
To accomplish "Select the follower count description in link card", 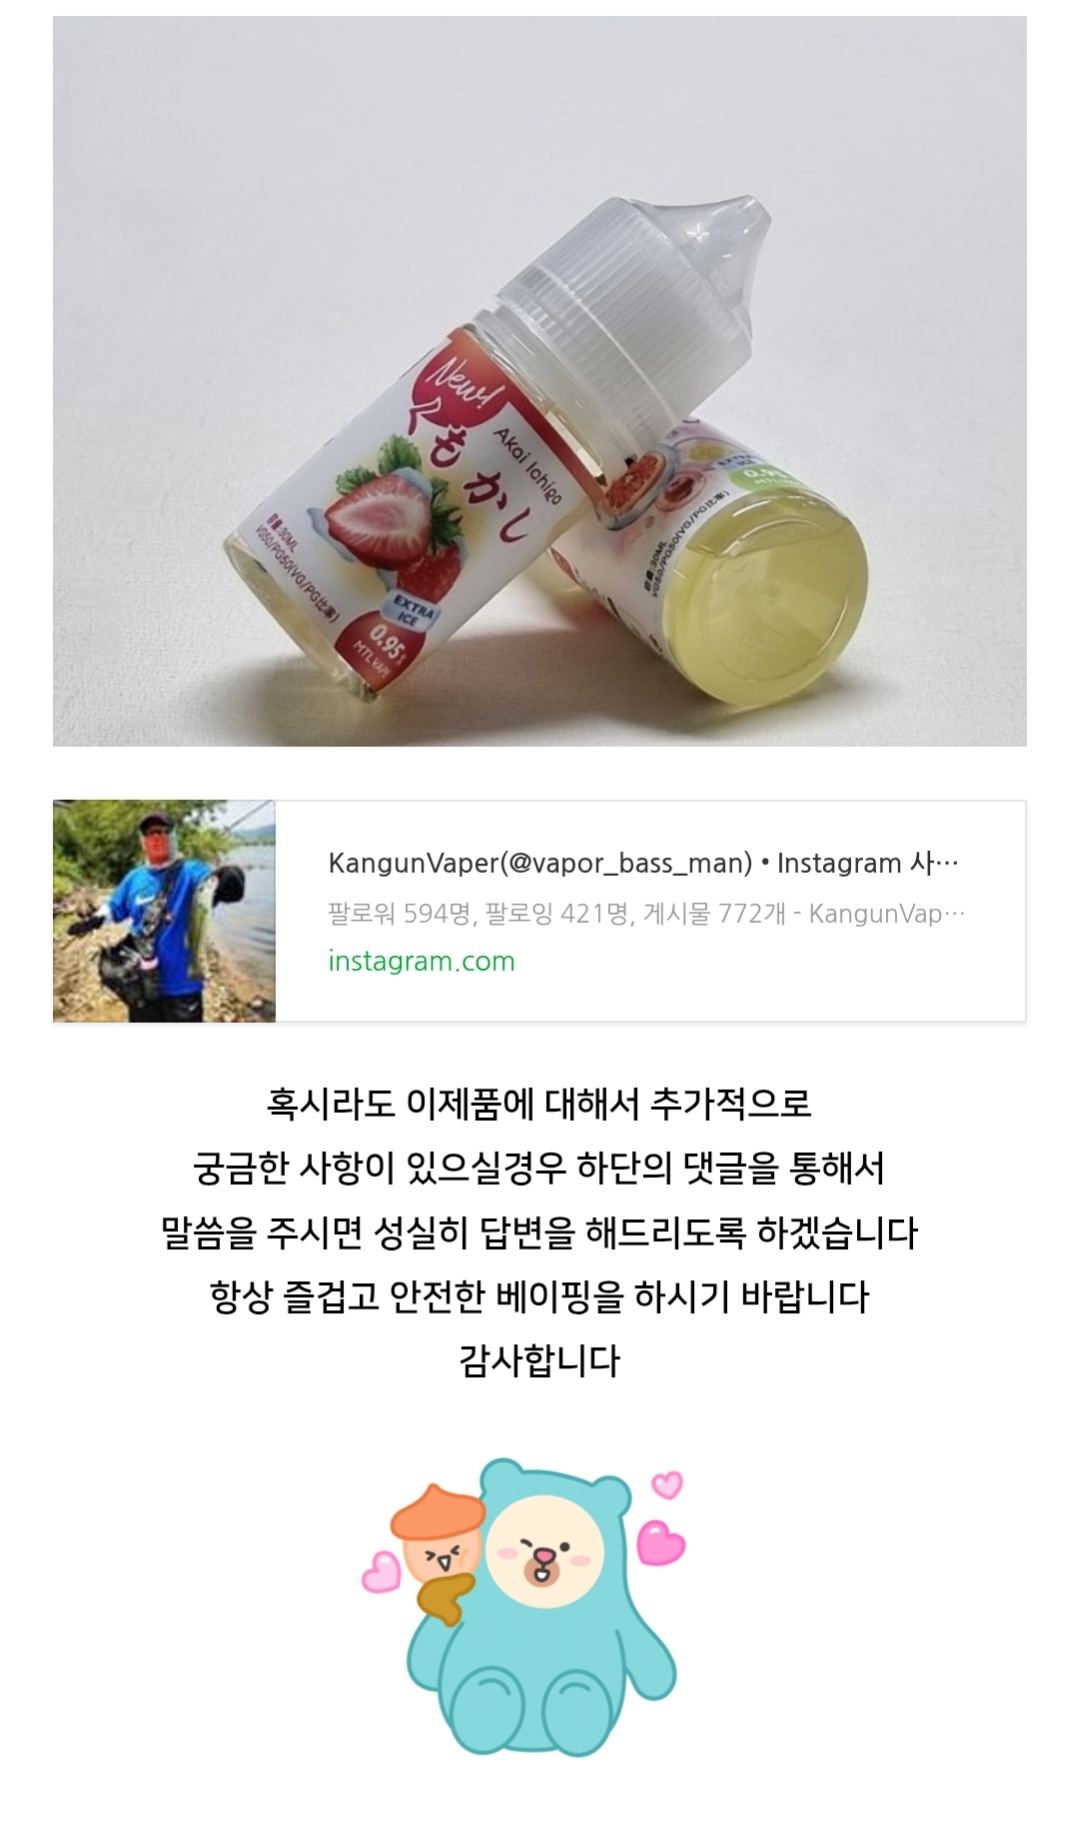I will (x=646, y=913).
